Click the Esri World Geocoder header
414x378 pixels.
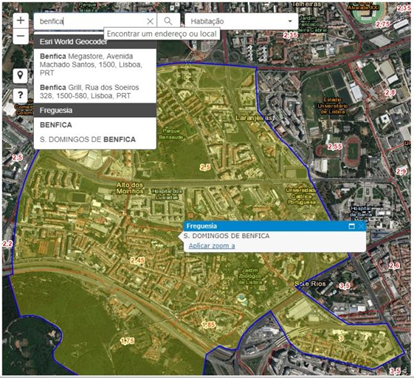[x=95, y=42]
